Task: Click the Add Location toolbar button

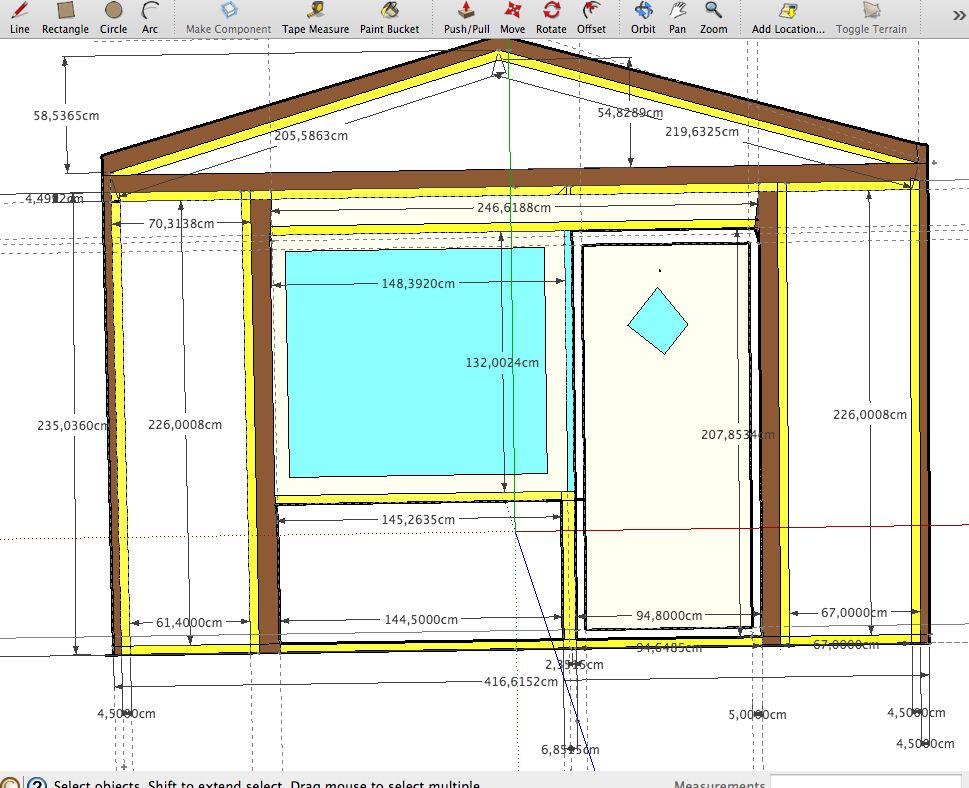Action: (788, 18)
